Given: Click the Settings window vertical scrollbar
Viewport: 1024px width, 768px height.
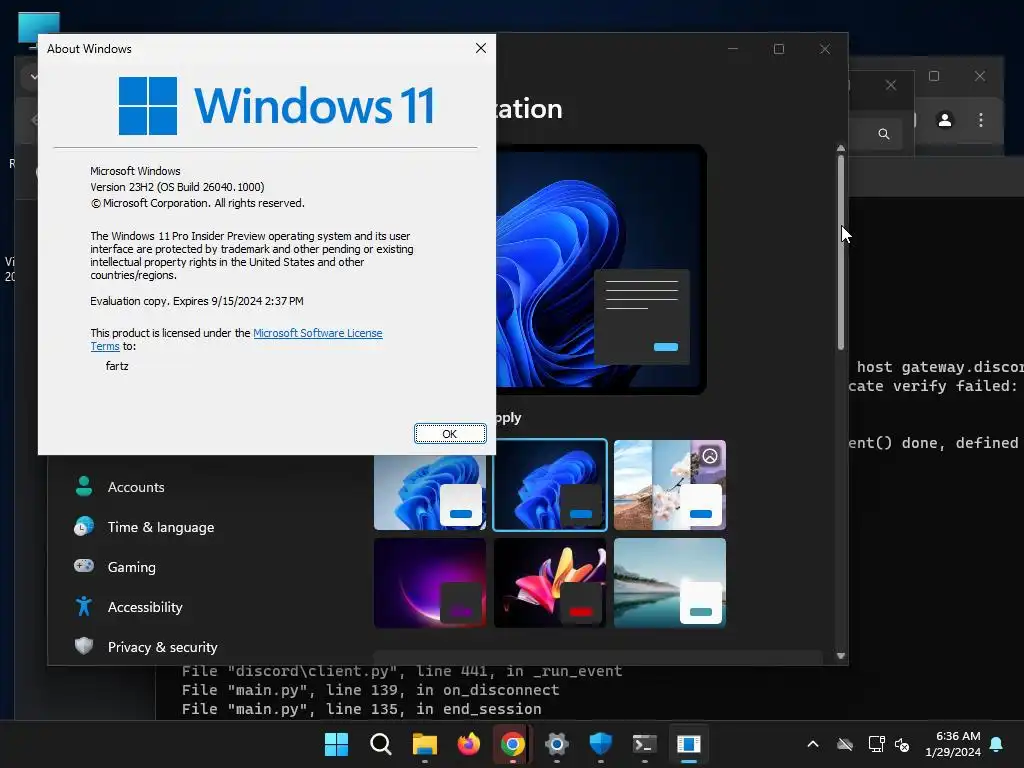Looking at the screenshot, I should (x=840, y=252).
